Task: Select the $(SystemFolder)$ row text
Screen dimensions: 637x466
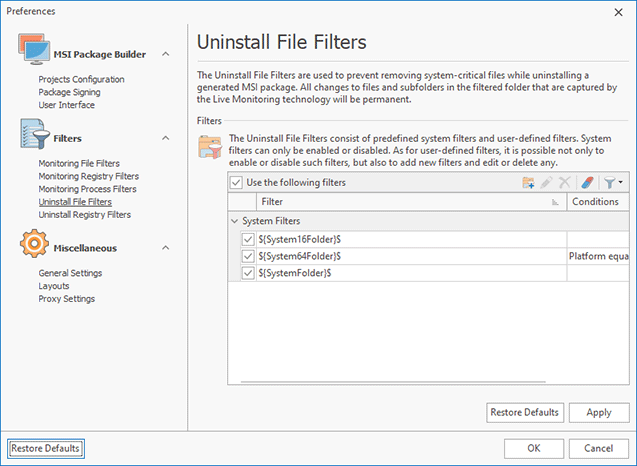Action: coord(295,273)
